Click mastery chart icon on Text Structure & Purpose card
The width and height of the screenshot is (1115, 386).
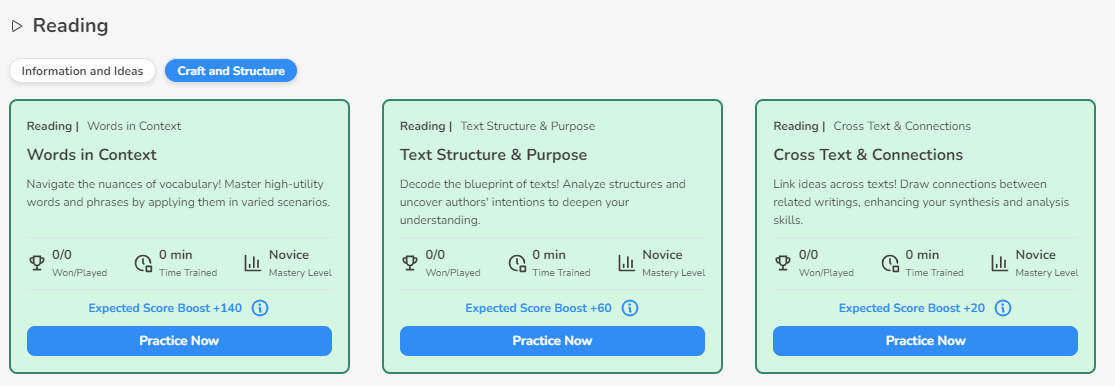tap(626, 263)
